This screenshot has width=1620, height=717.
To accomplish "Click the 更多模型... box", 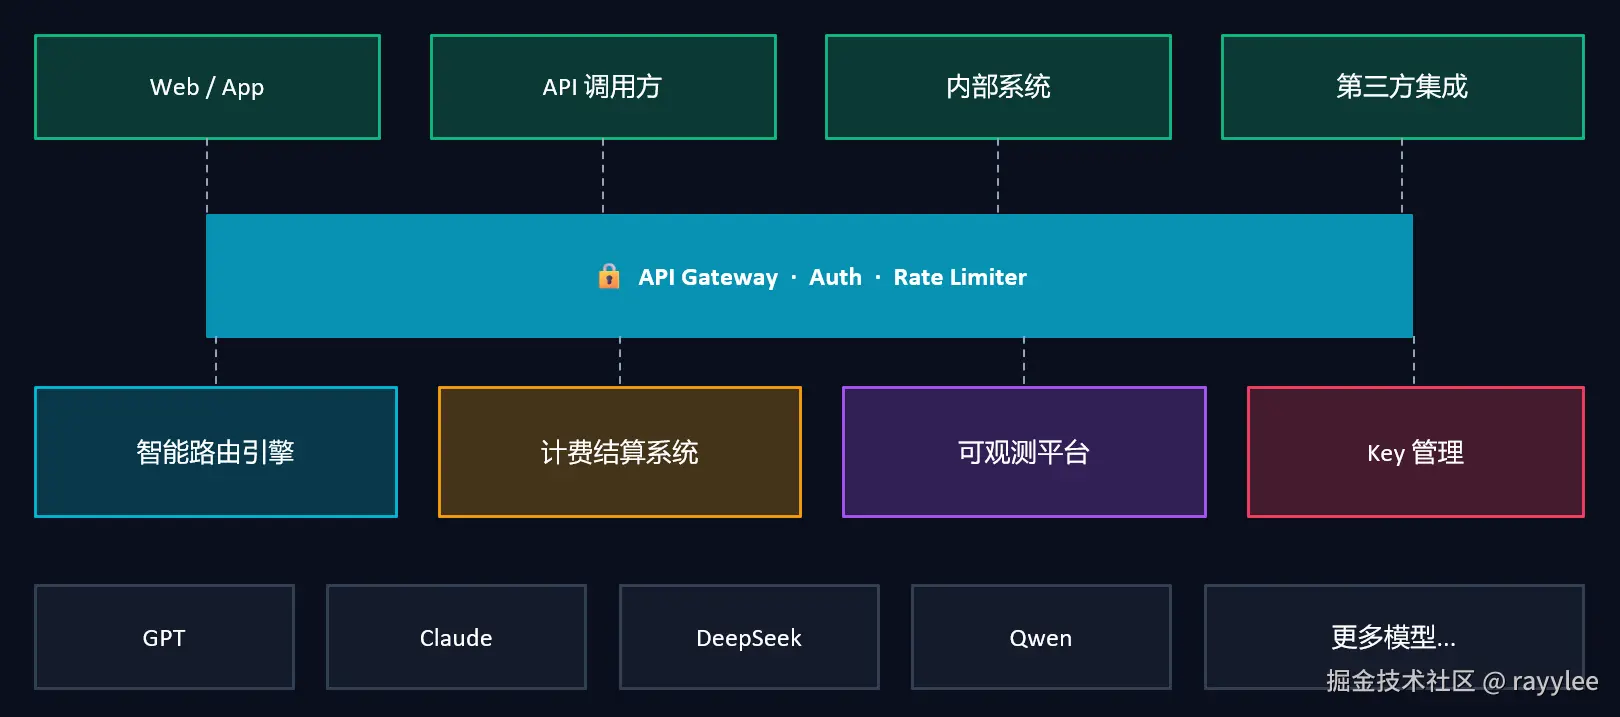I will tap(1394, 637).
